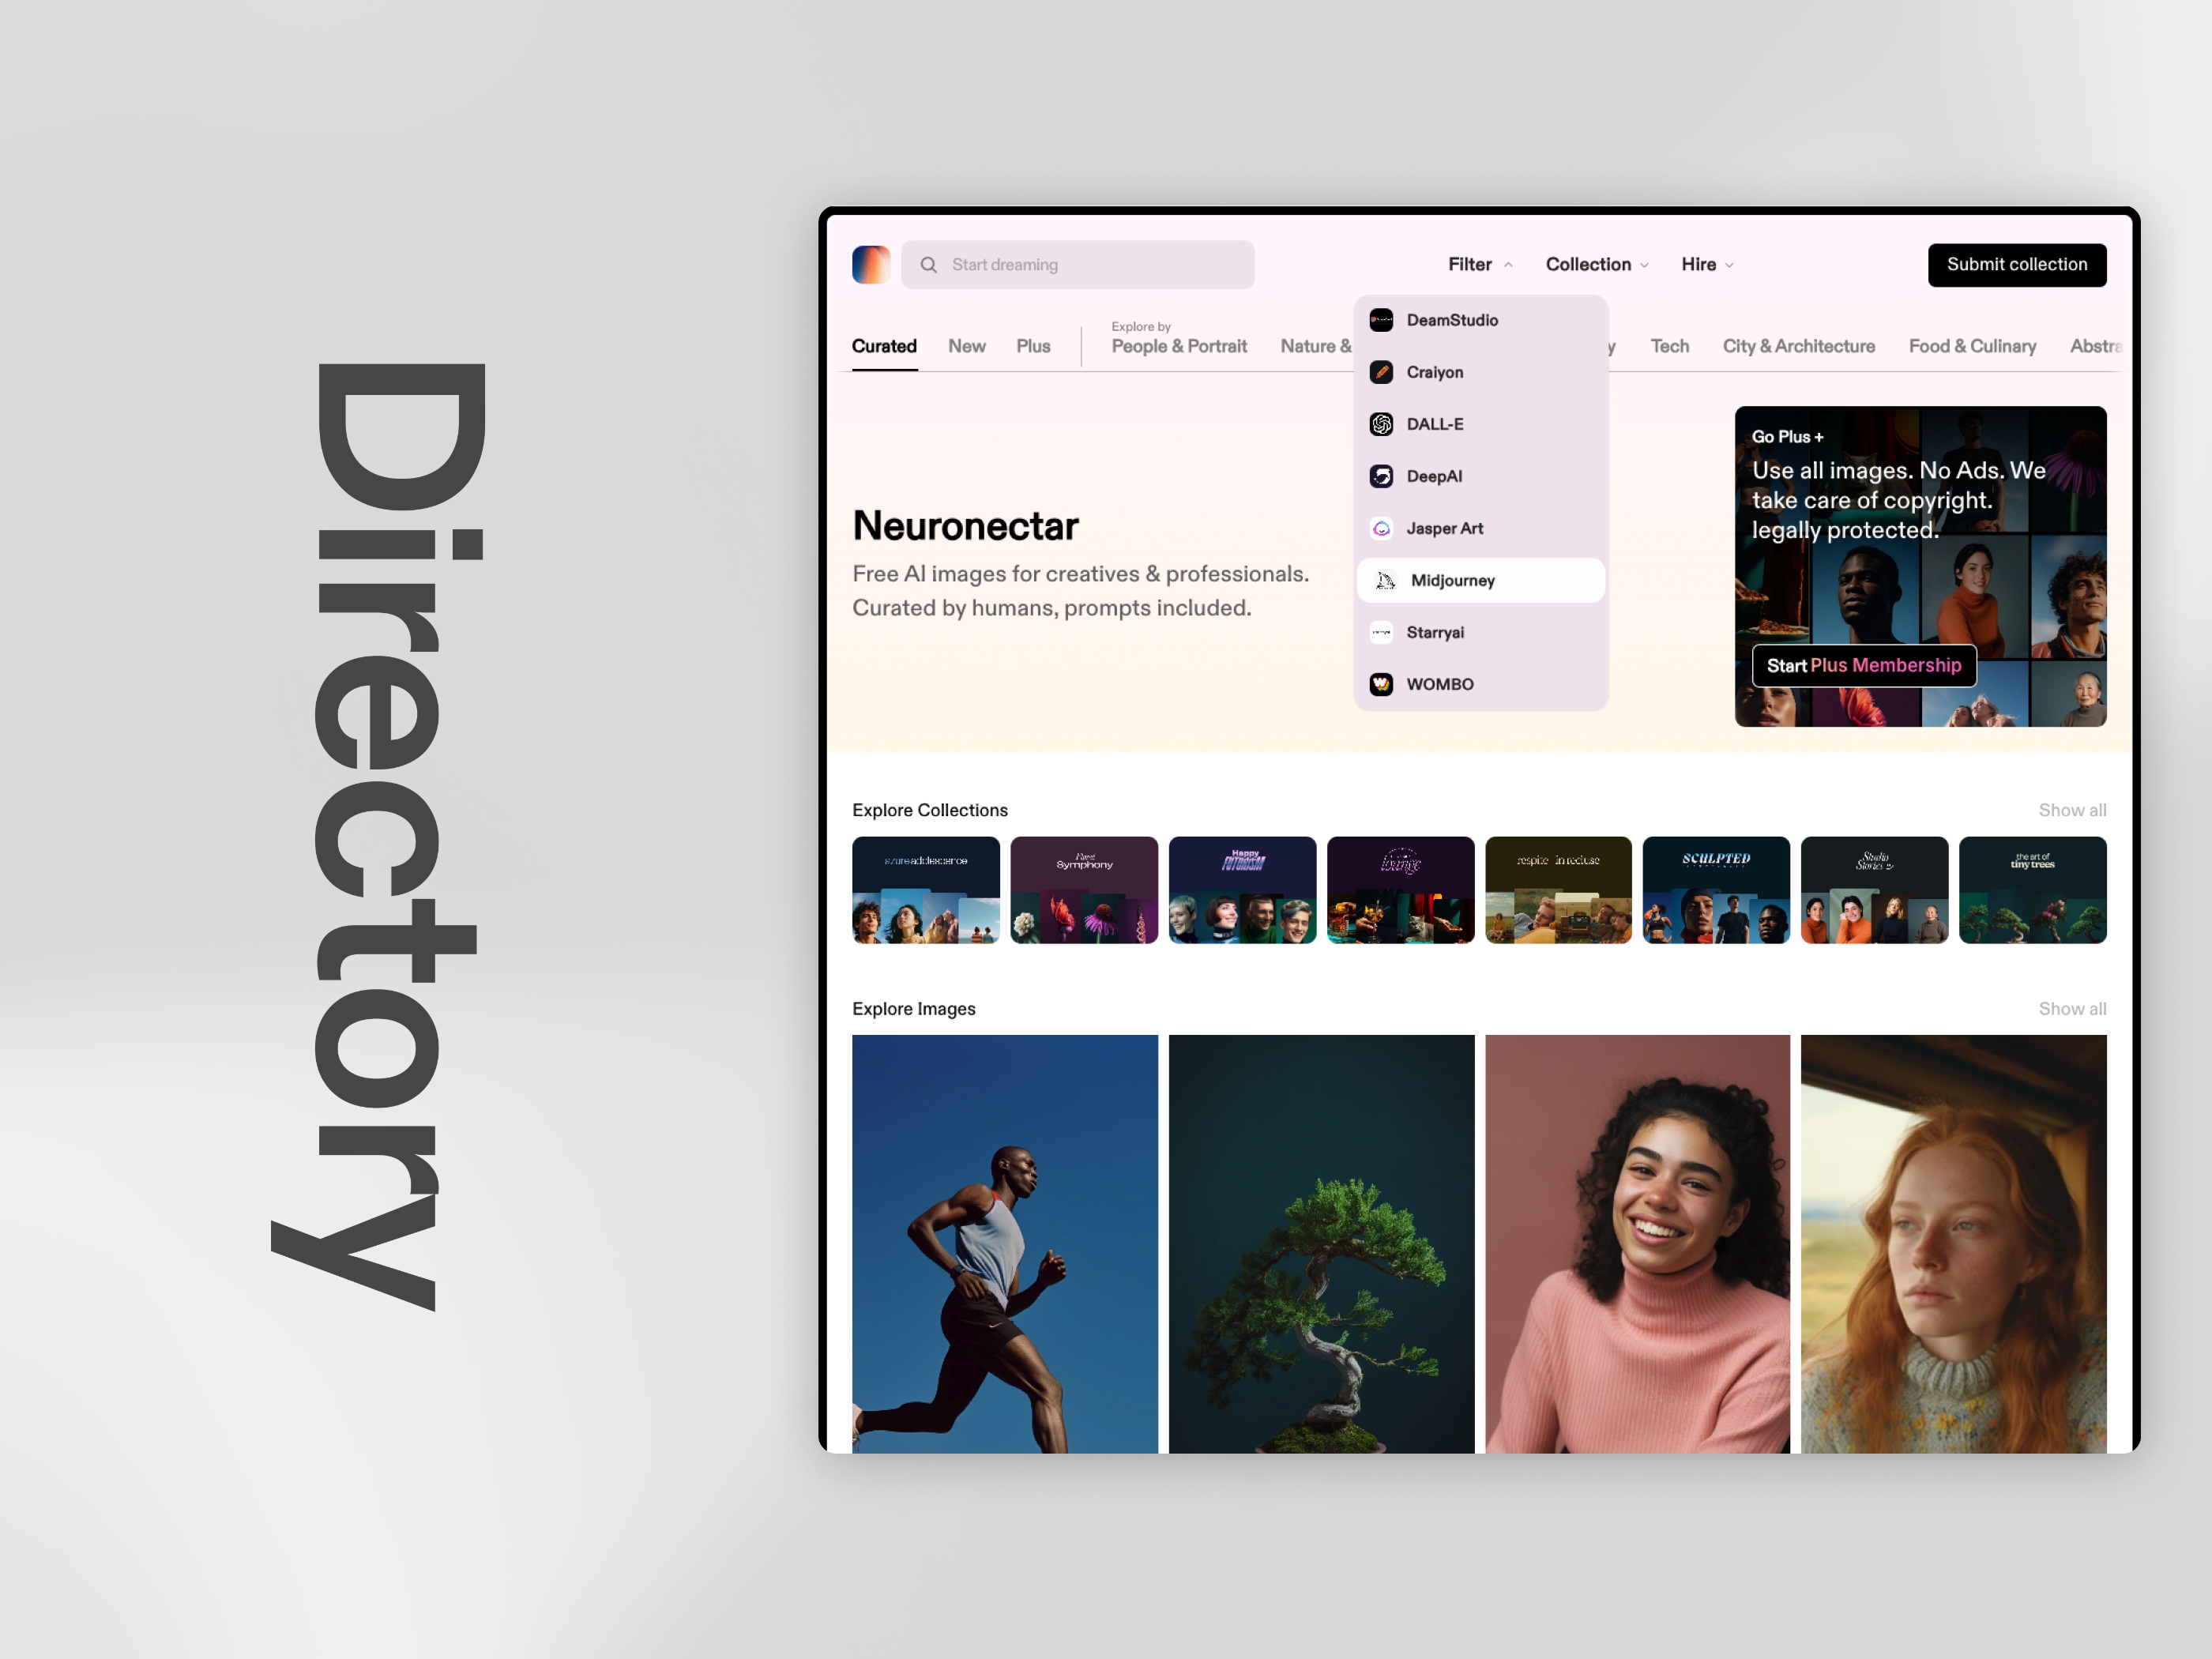Click the Jasper Art filter icon
The width and height of the screenshot is (2212, 1659).
1383,528
